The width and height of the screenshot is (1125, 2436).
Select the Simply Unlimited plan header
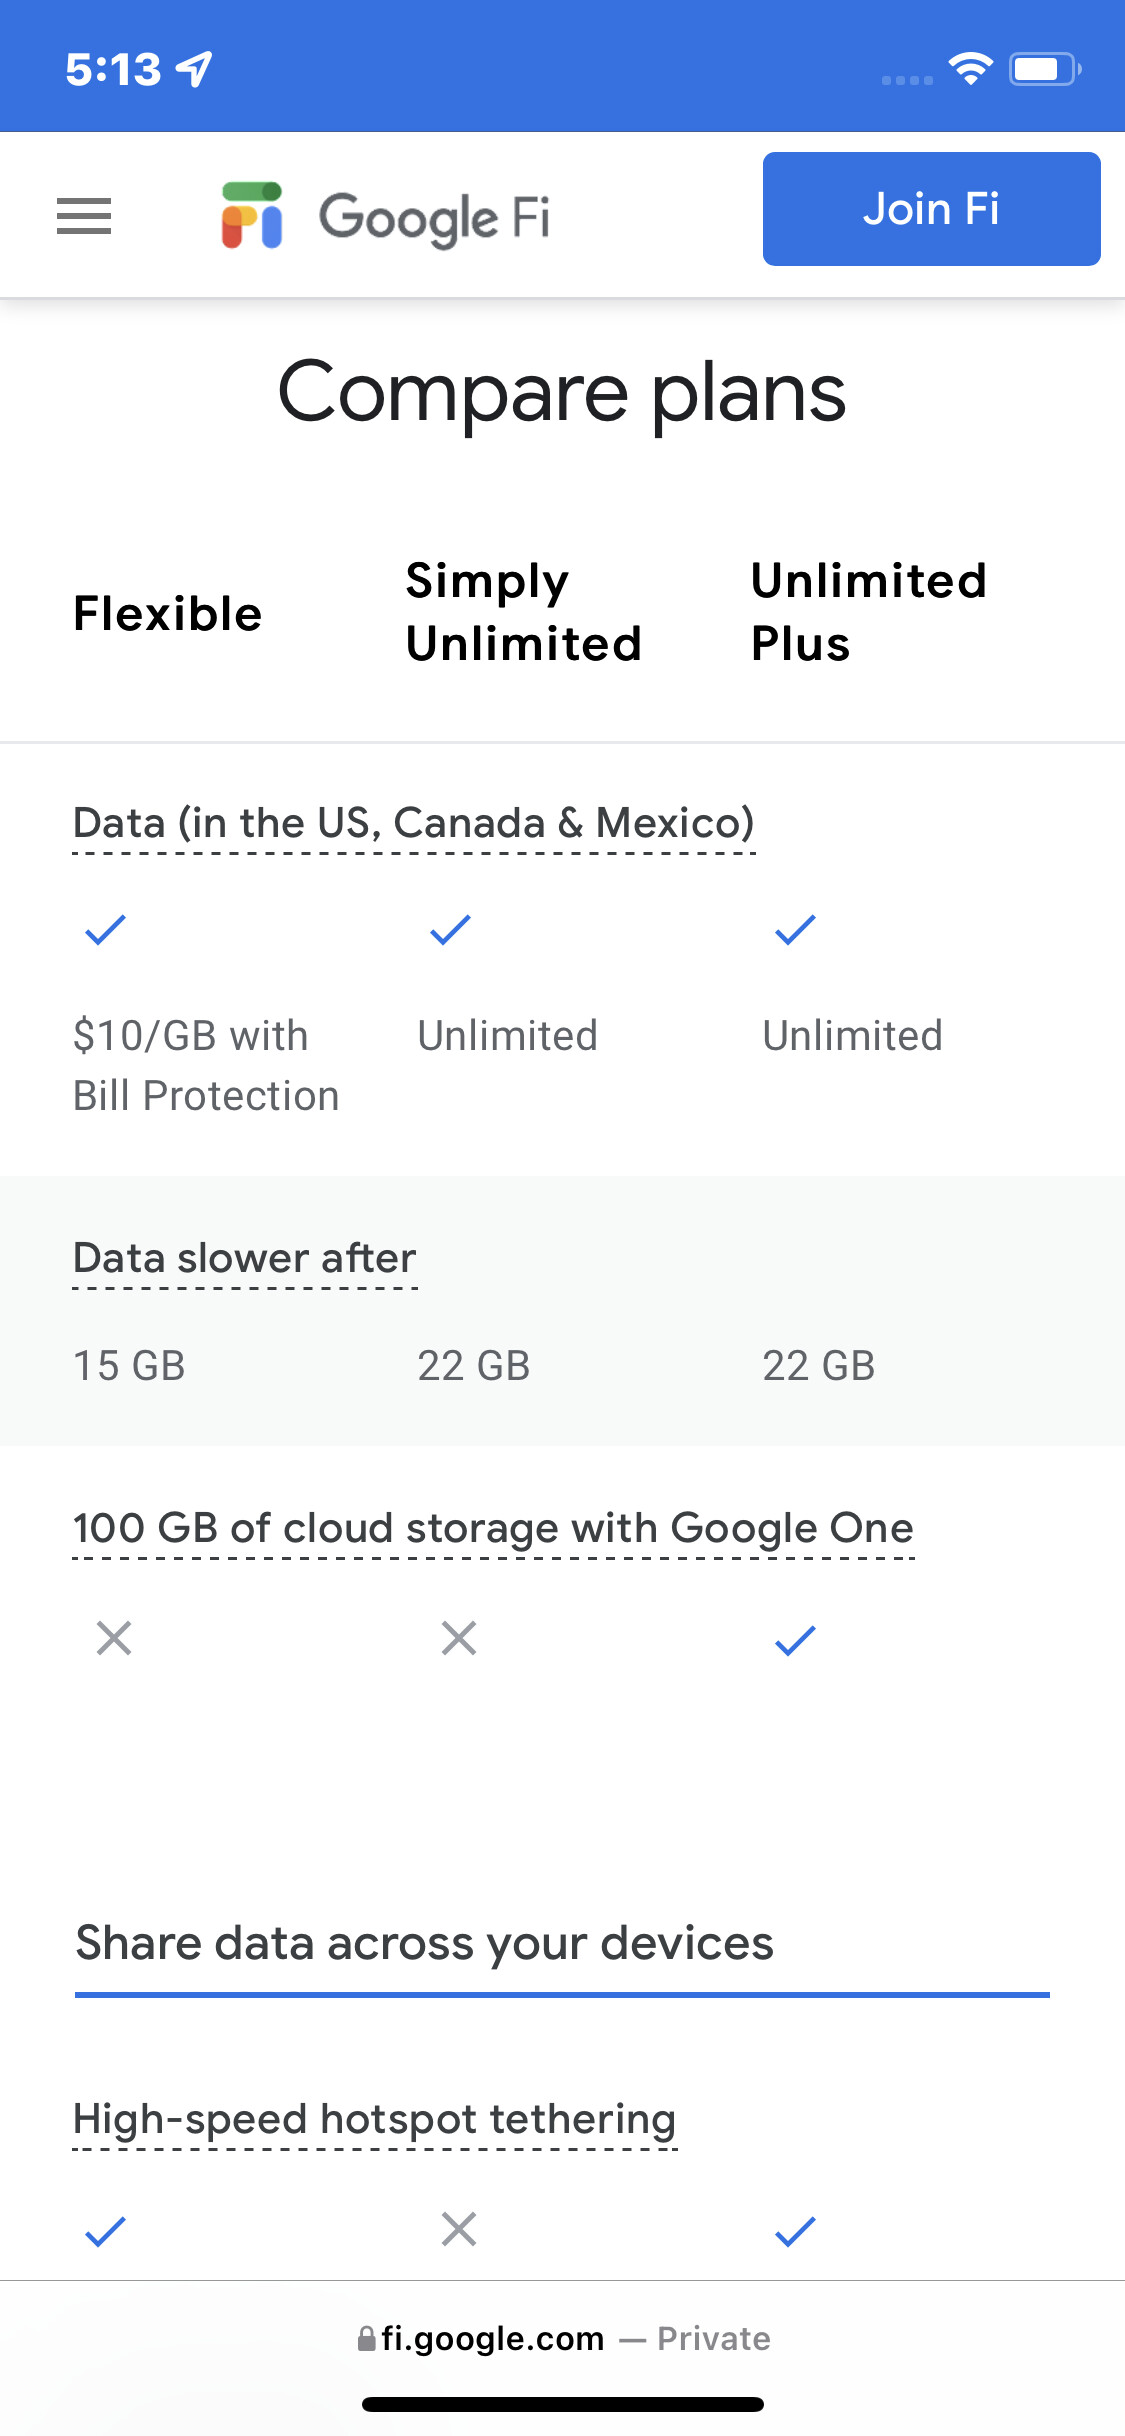pos(523,612)
